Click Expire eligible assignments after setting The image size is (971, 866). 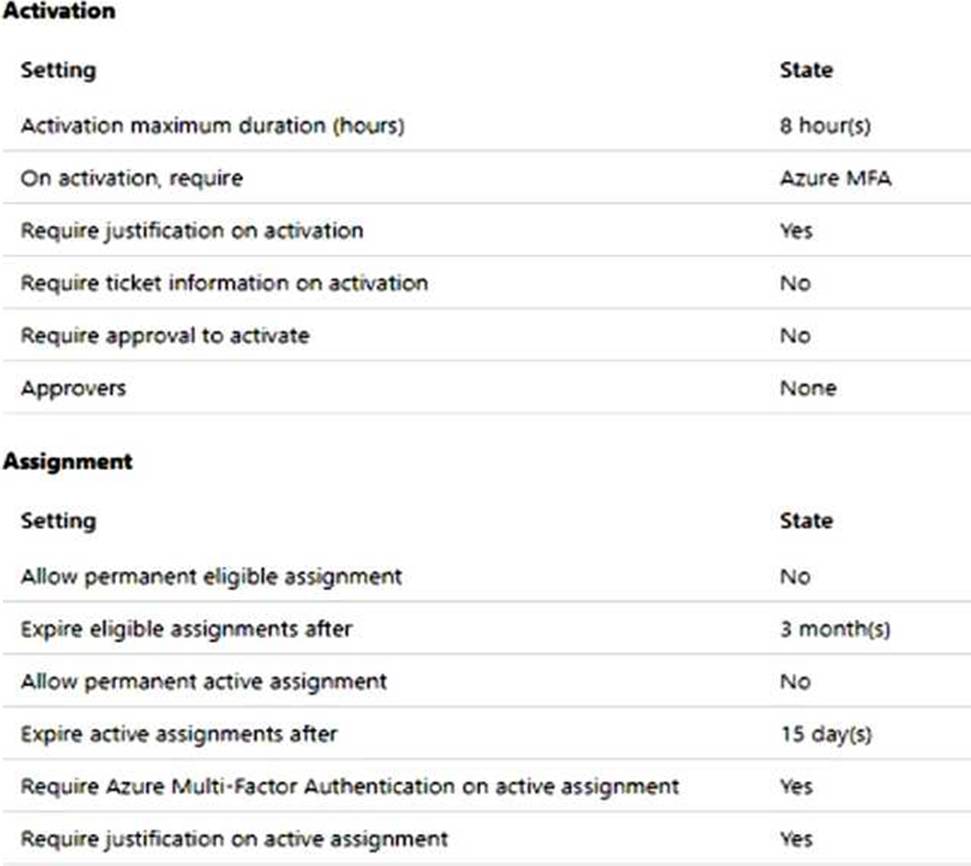pos(186,629)
